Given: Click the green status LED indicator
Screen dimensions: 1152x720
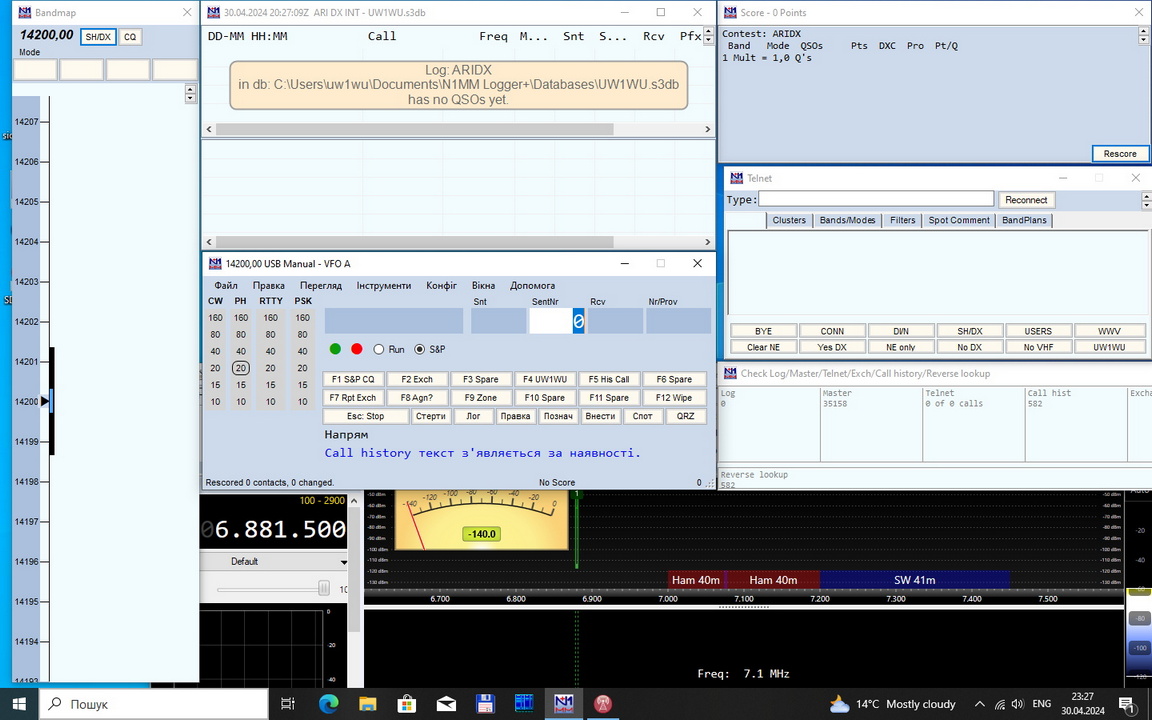Looking at the screenshot, I should pyautogui.click(x=336, y=349).
